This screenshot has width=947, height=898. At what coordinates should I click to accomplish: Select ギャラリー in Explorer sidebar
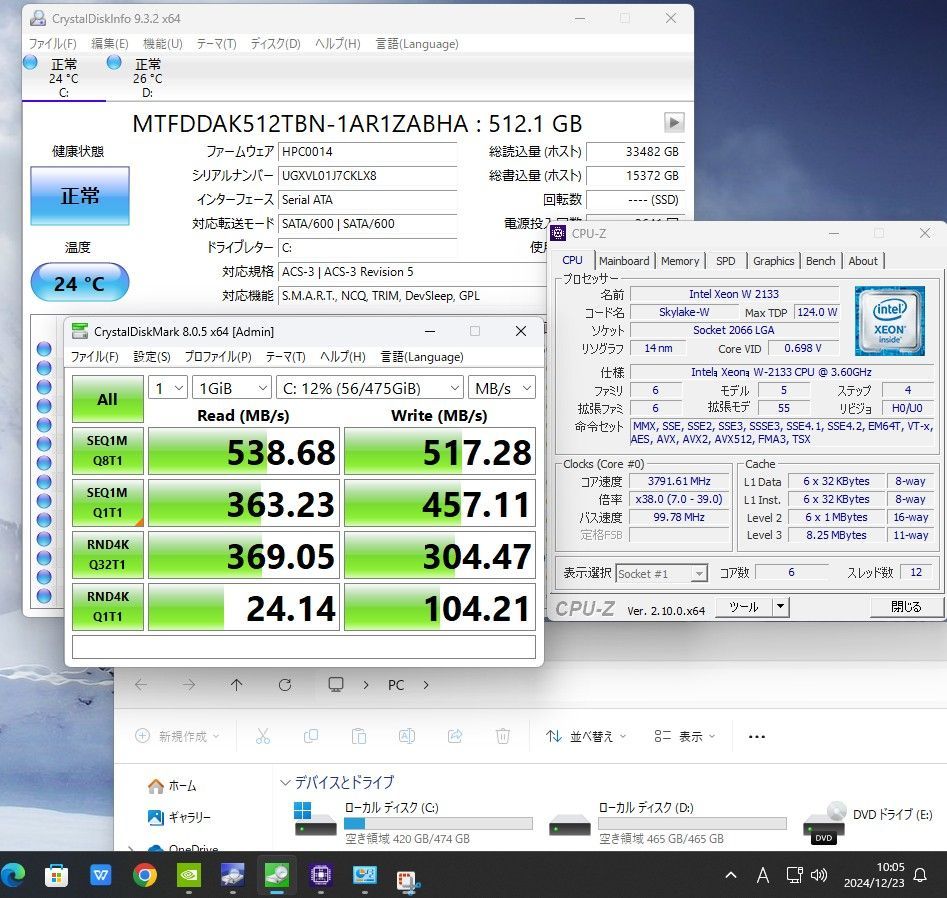pos(179,817)
